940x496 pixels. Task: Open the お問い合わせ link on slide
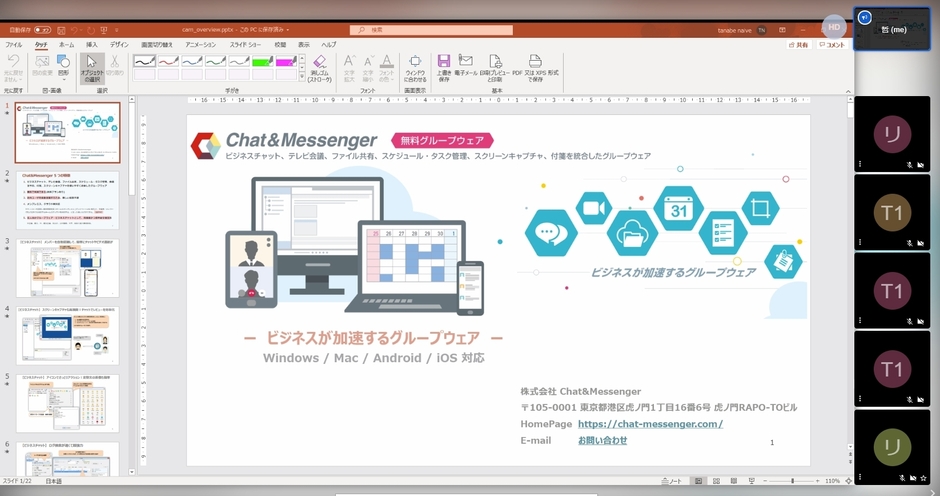[x=602, y=440]
